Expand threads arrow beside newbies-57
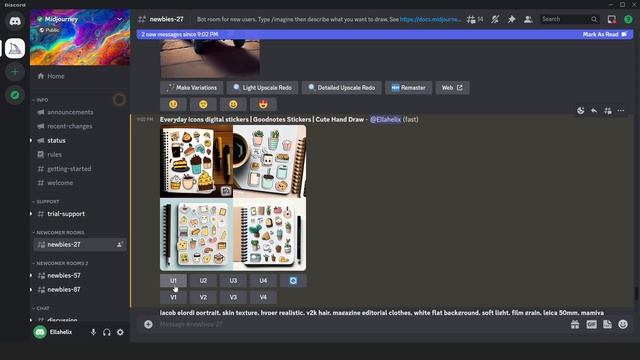The height and width of the screenshot is (360, 640). tap(31, 276)
